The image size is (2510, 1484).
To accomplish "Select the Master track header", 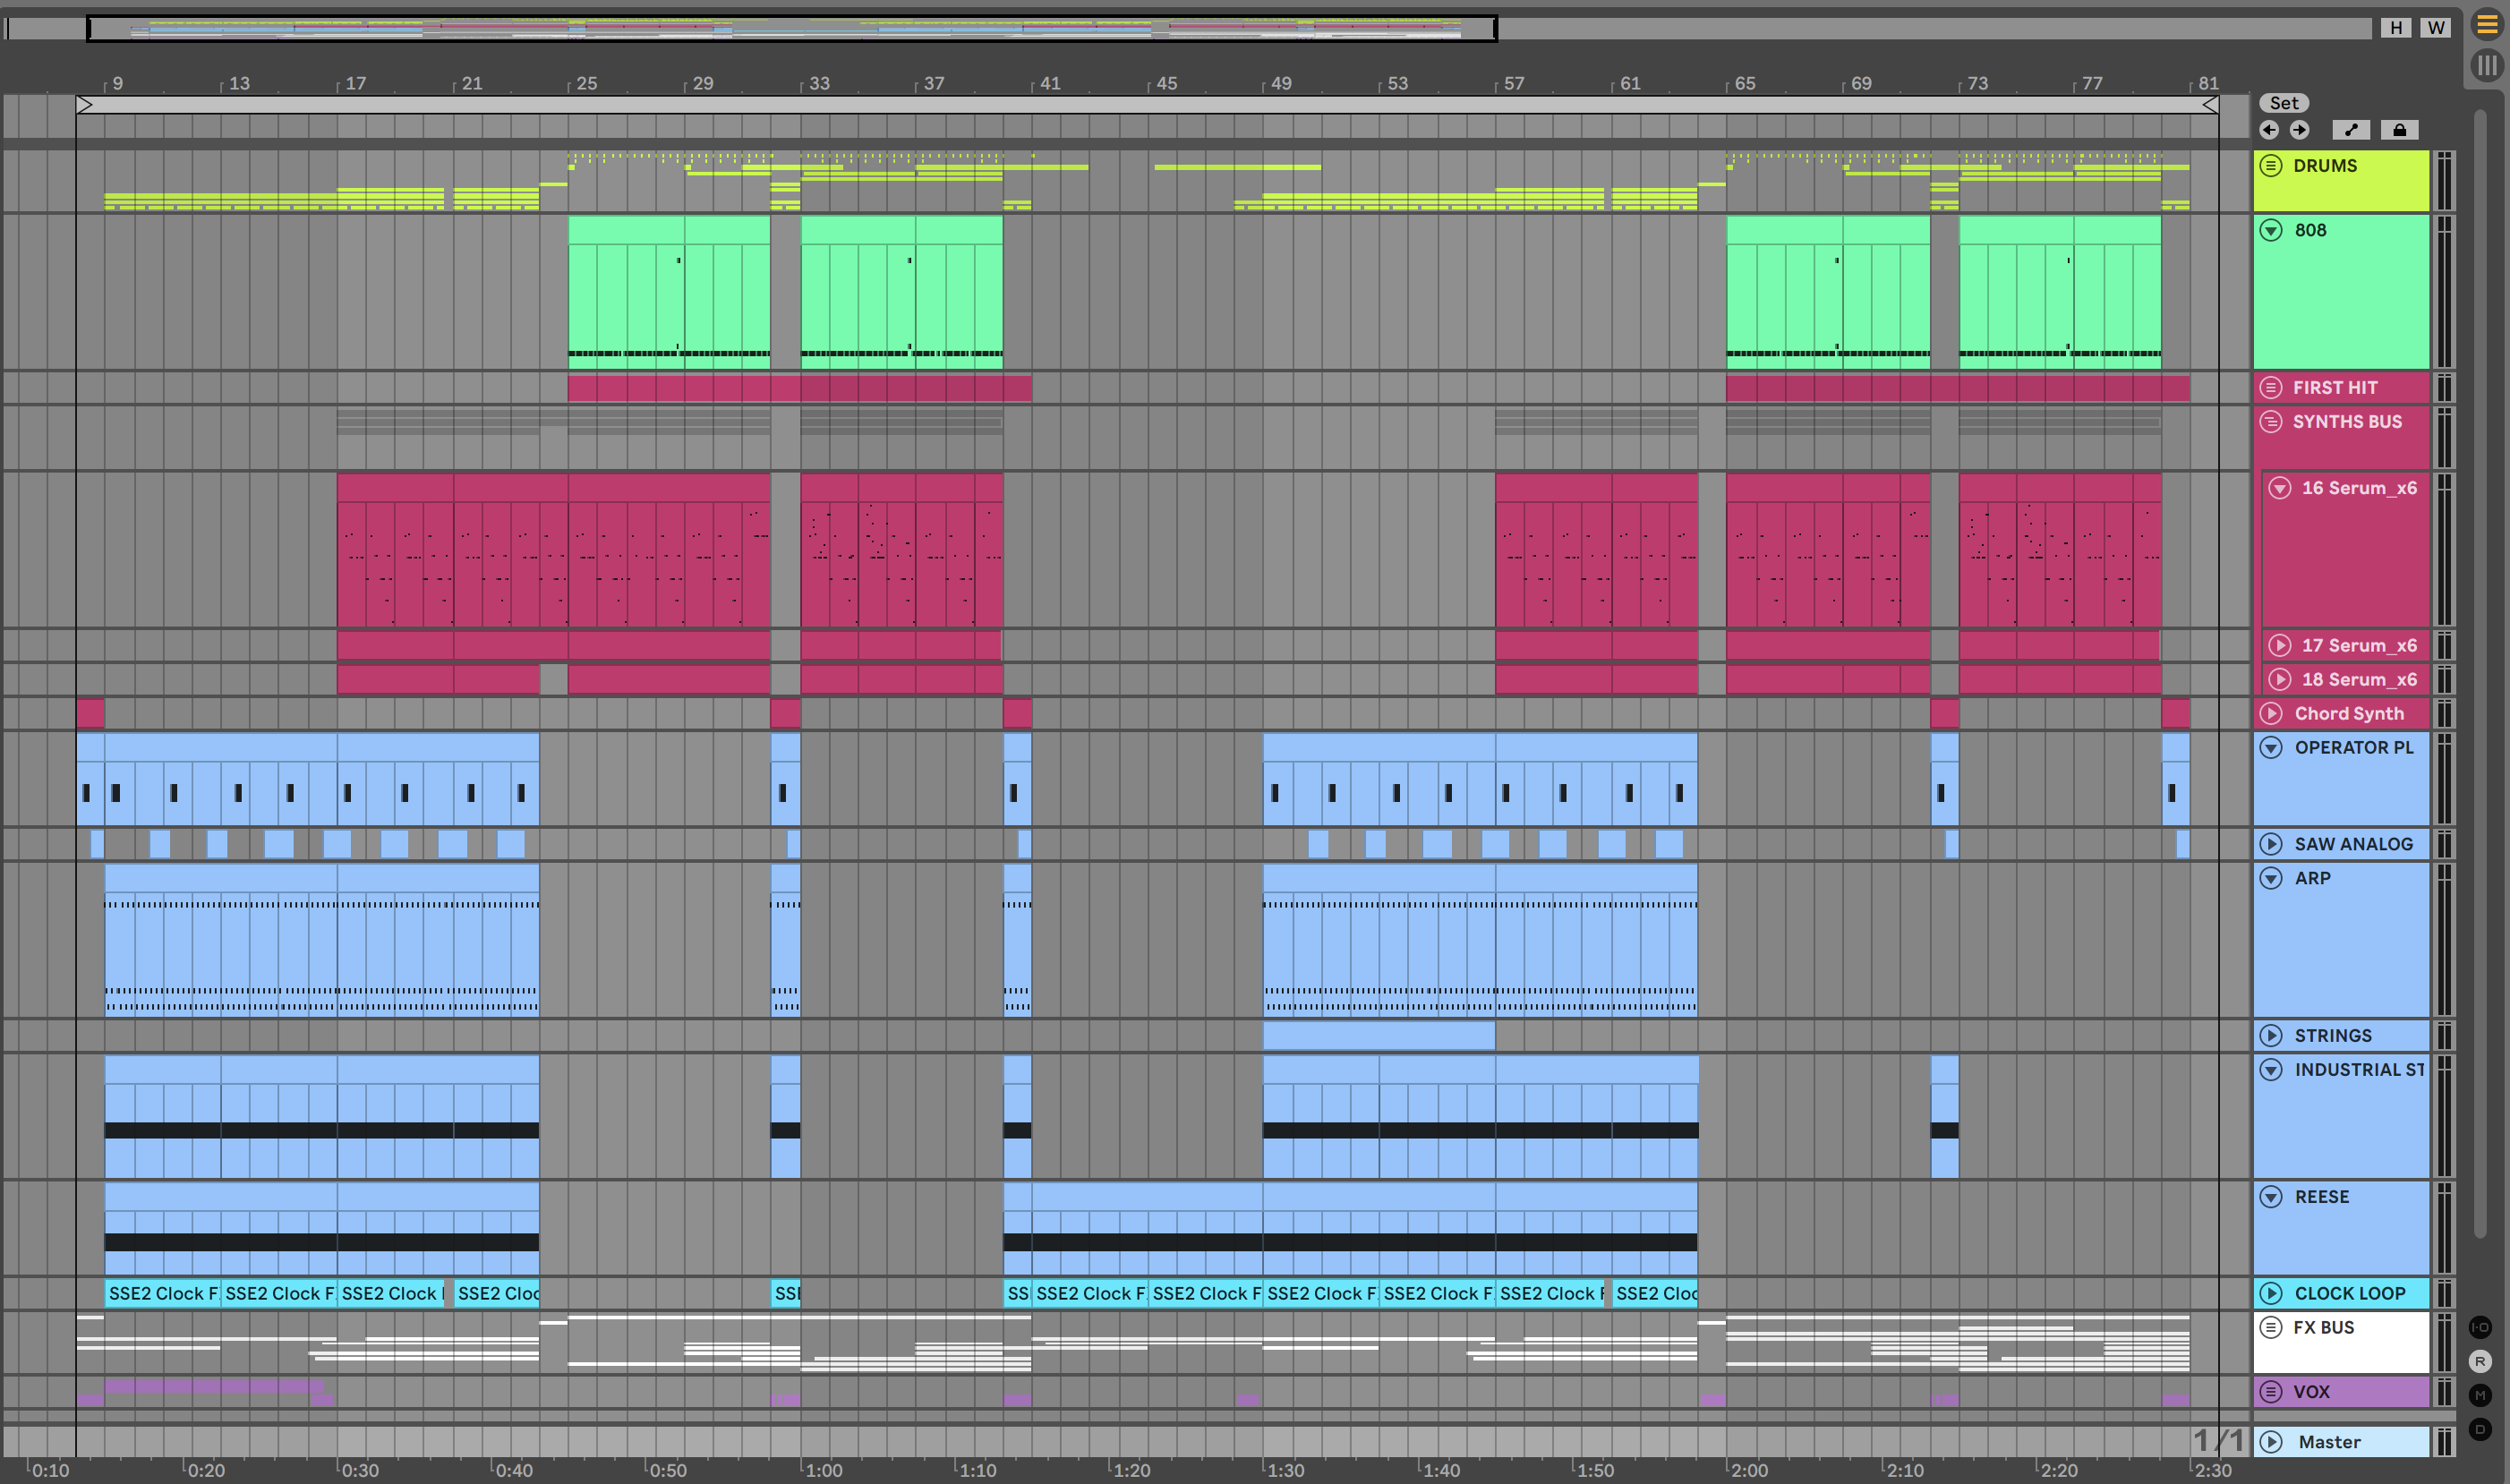I will (x=2340, y=1441).
